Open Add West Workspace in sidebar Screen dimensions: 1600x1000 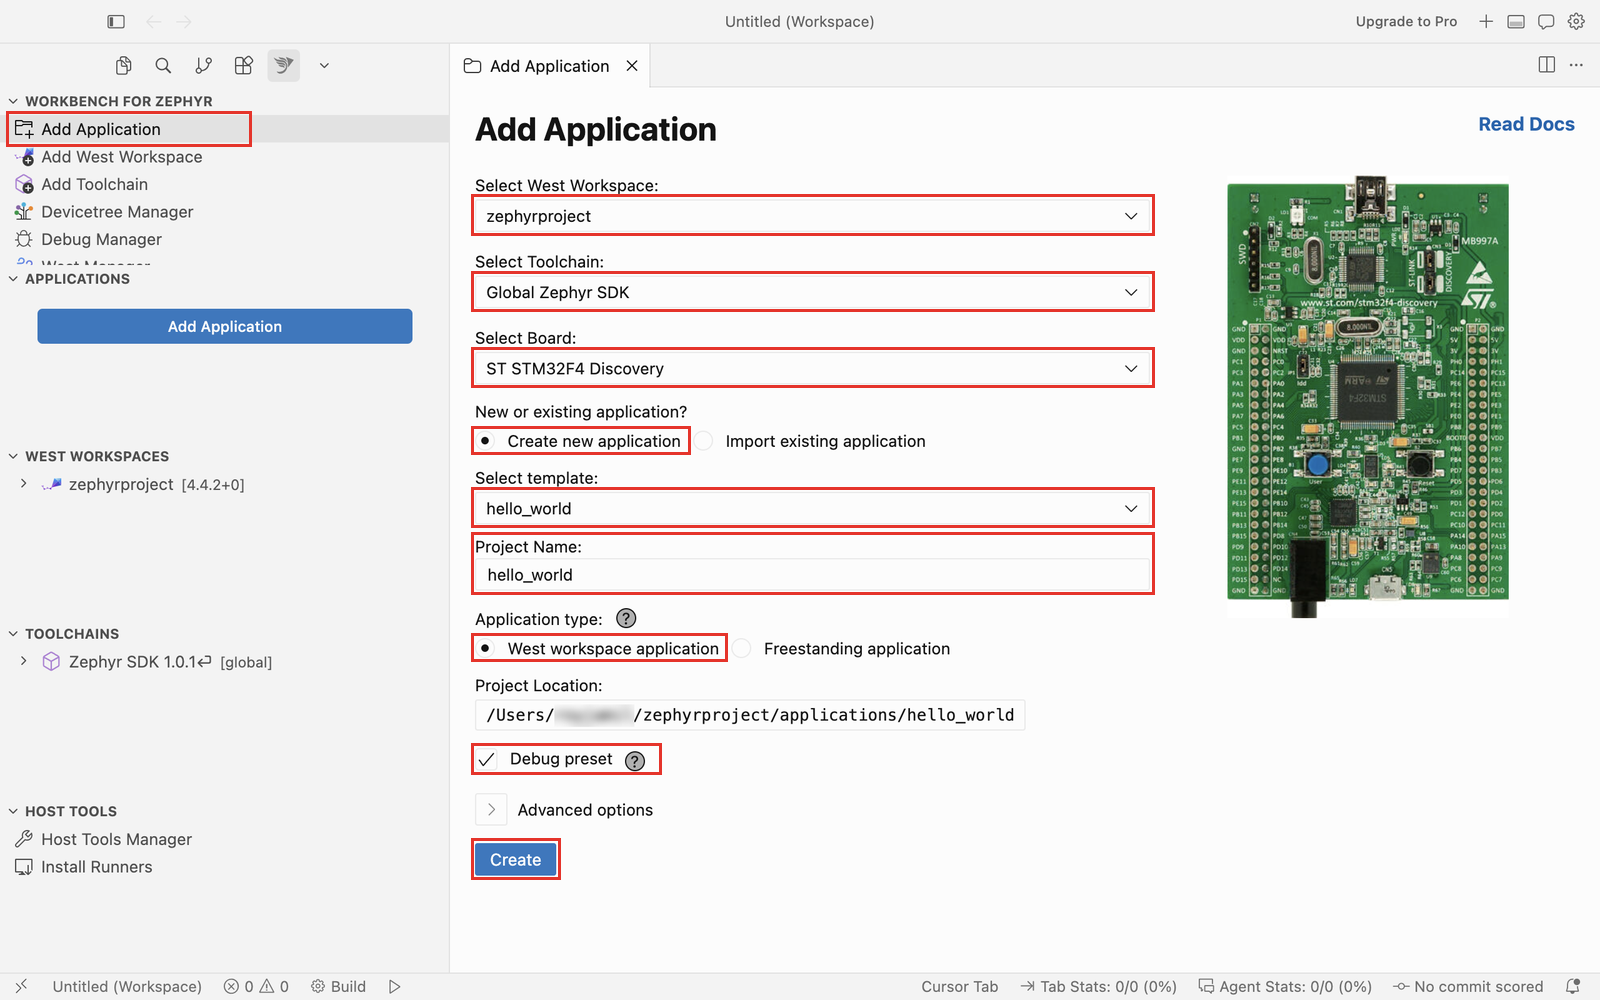(121, 157)
